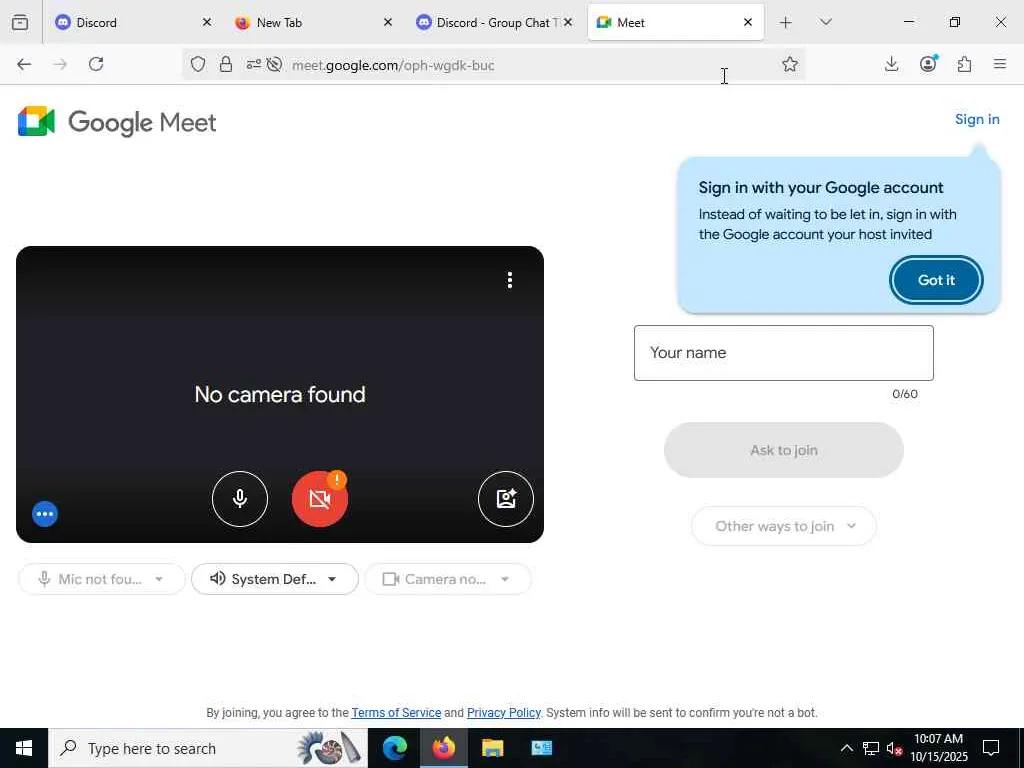Open the Terms of Service link
The width and height of the screenshot is (1024, 768).
[x=396, y=712]
